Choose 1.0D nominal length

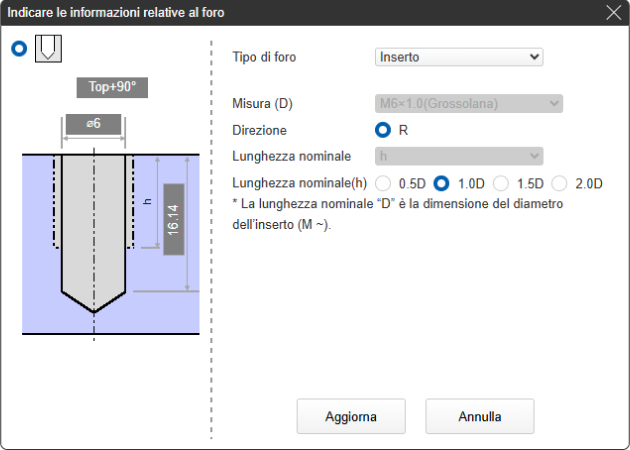click(x=441, y=183)
